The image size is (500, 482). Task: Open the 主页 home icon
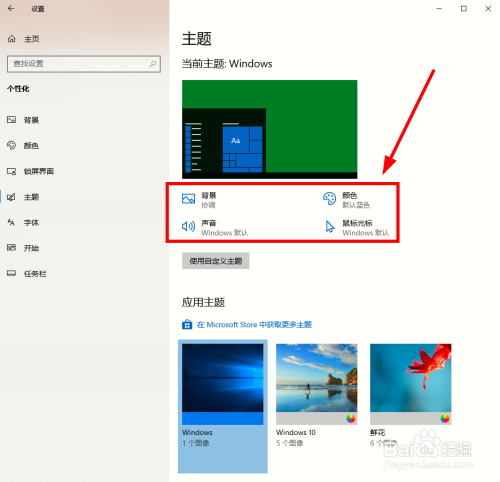point(12,39)
